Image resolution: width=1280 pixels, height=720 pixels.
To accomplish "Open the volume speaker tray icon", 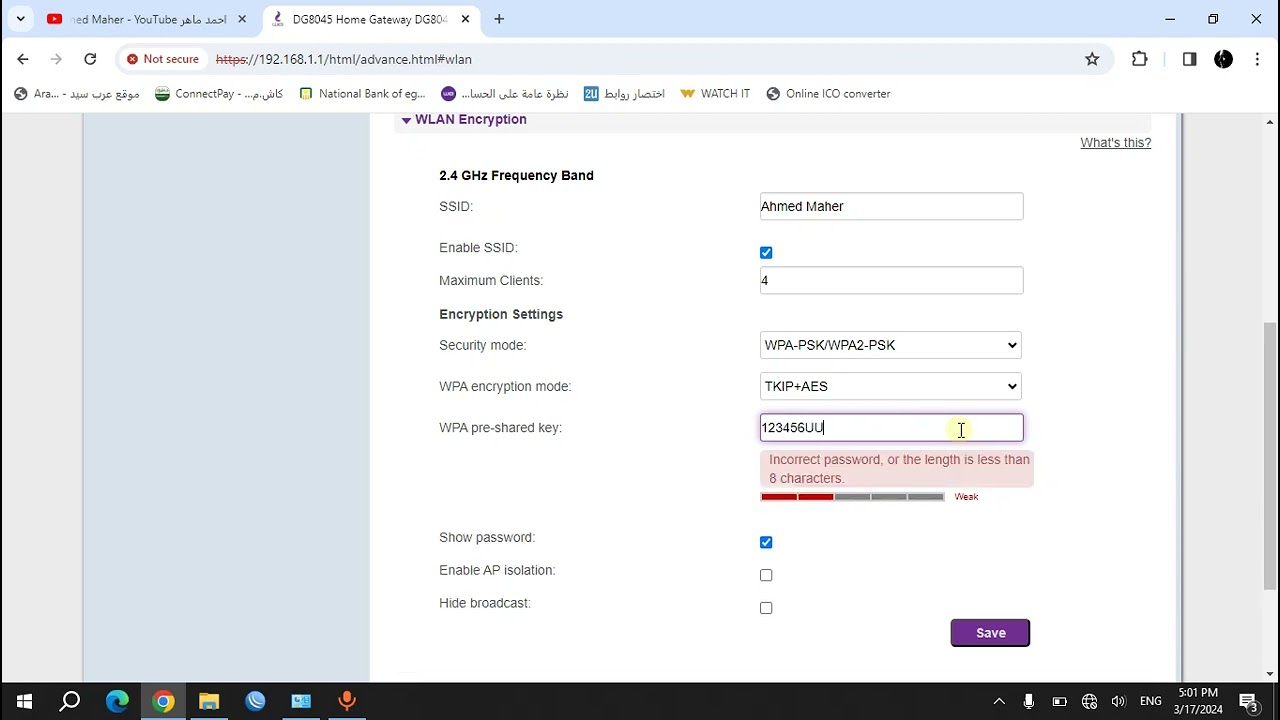I will [1118, 701].
